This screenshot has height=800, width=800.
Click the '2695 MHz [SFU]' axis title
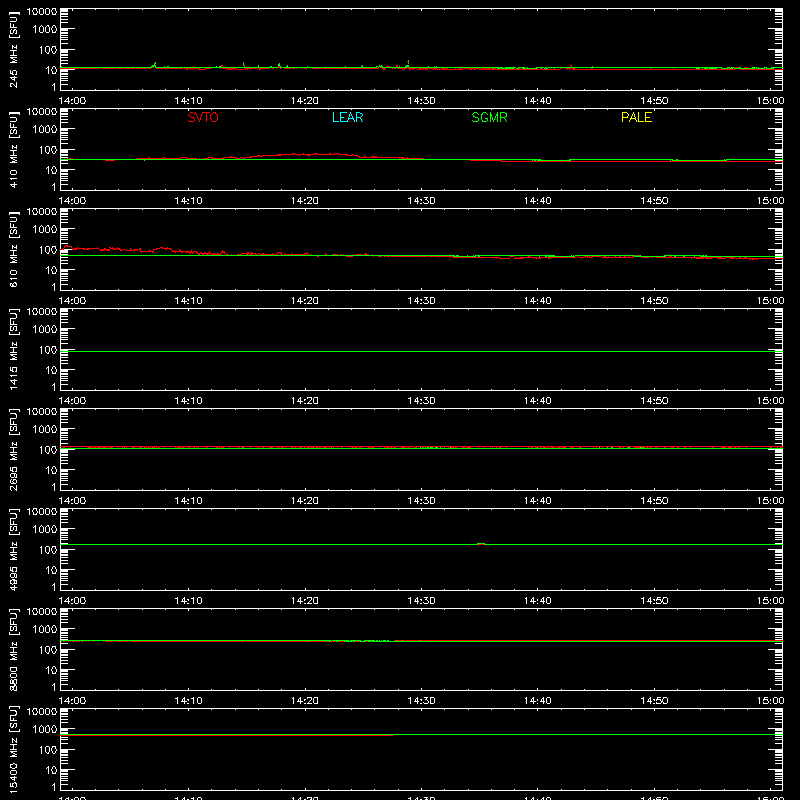(x=13, y=449)
